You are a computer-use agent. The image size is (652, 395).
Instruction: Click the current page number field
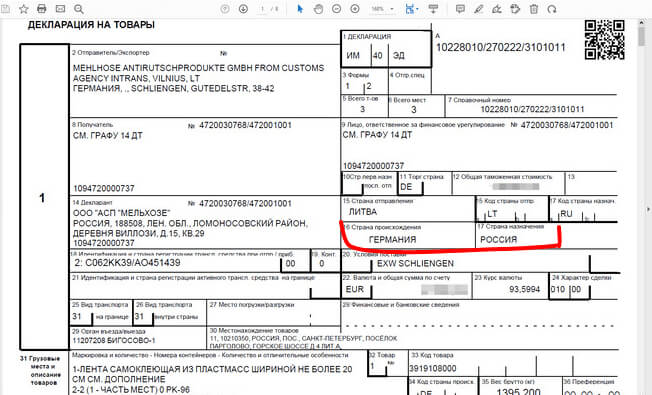[263, 9]
